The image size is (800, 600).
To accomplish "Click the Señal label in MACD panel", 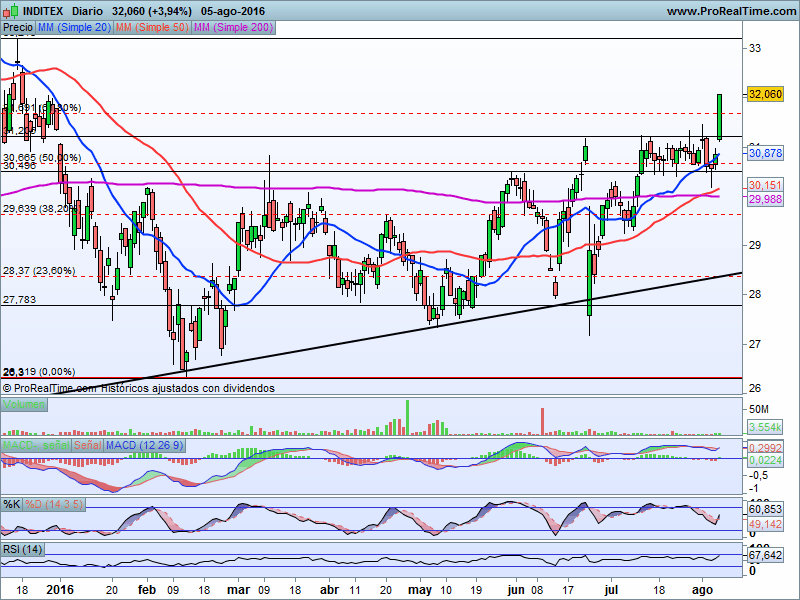I will coord(88,445).
